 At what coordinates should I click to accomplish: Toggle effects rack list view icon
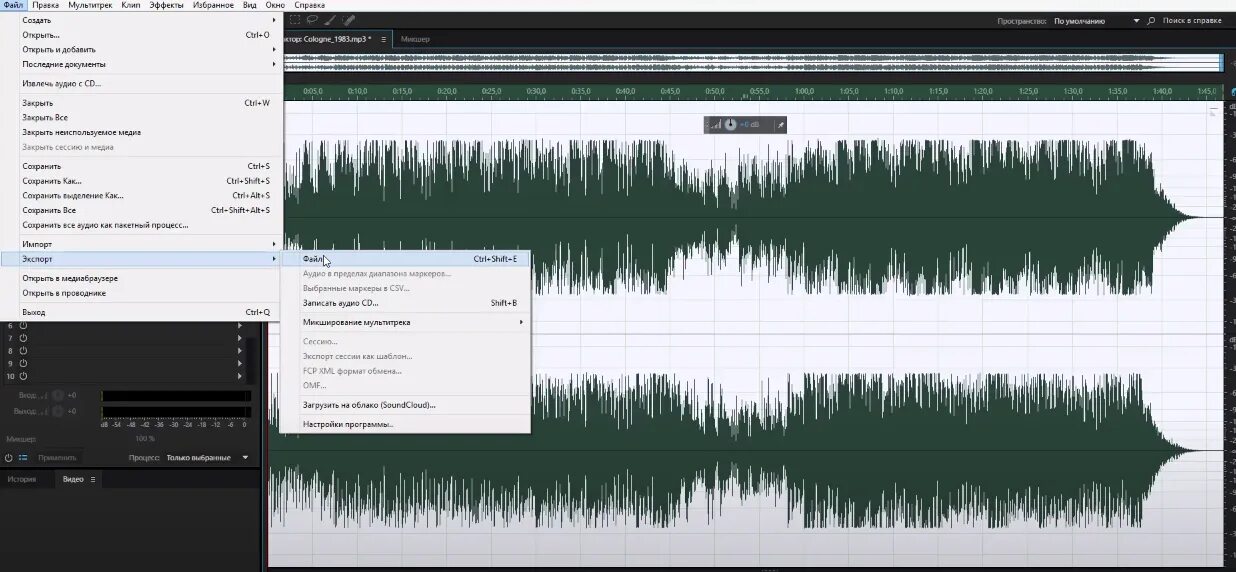pos(23,457)
